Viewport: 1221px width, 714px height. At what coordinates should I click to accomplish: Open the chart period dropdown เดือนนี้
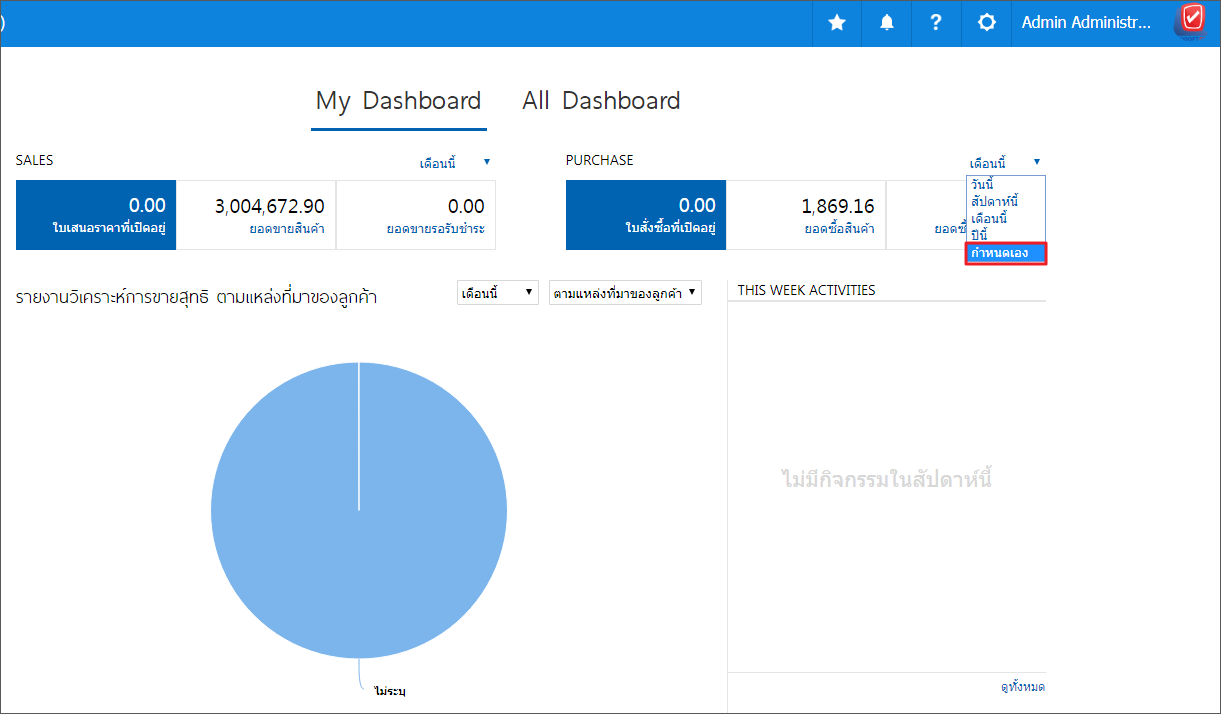pyautogui.click(x=497, y=293)
